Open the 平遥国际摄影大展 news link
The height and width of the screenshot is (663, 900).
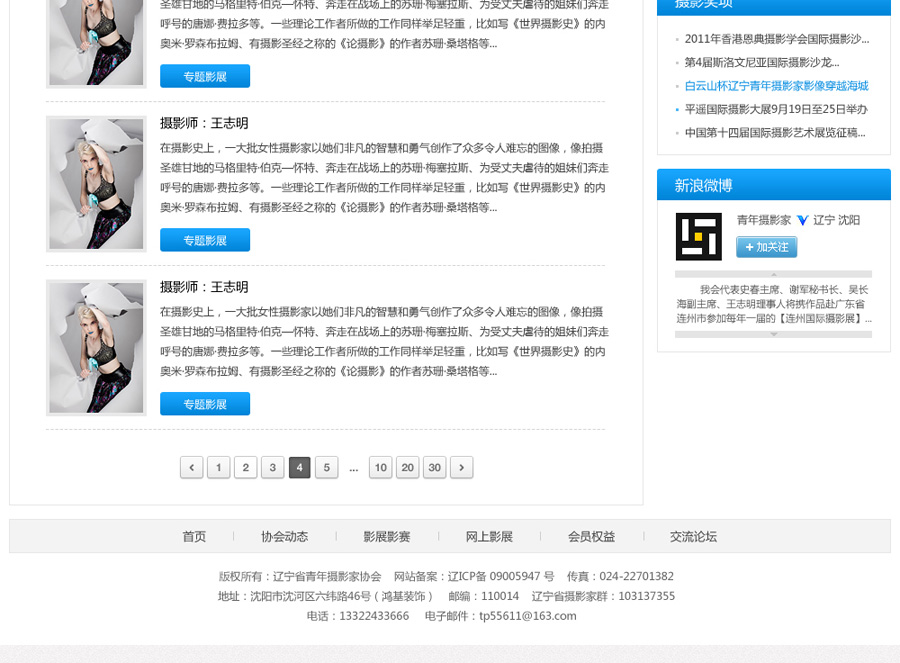coord(776,109)
